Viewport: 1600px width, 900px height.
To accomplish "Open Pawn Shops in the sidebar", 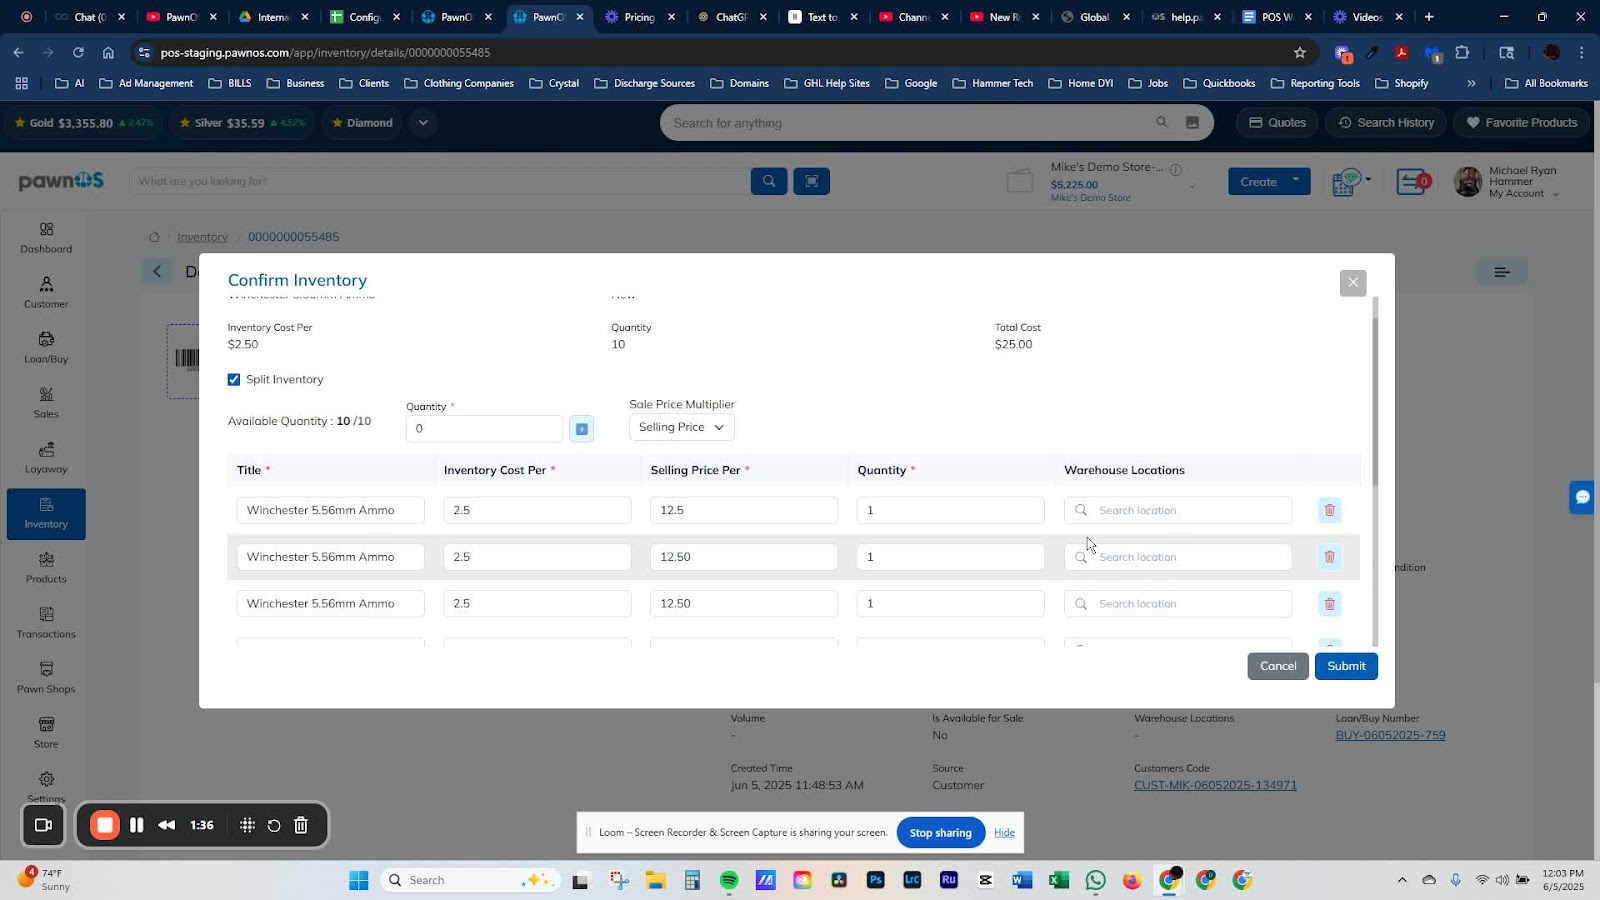I will 46,679.
